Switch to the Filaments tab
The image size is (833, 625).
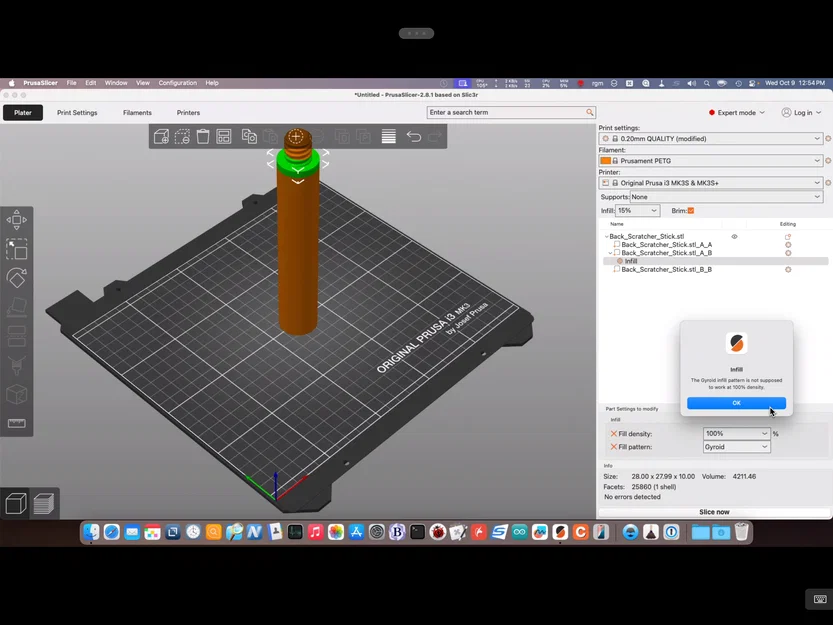tap(137, 113)
